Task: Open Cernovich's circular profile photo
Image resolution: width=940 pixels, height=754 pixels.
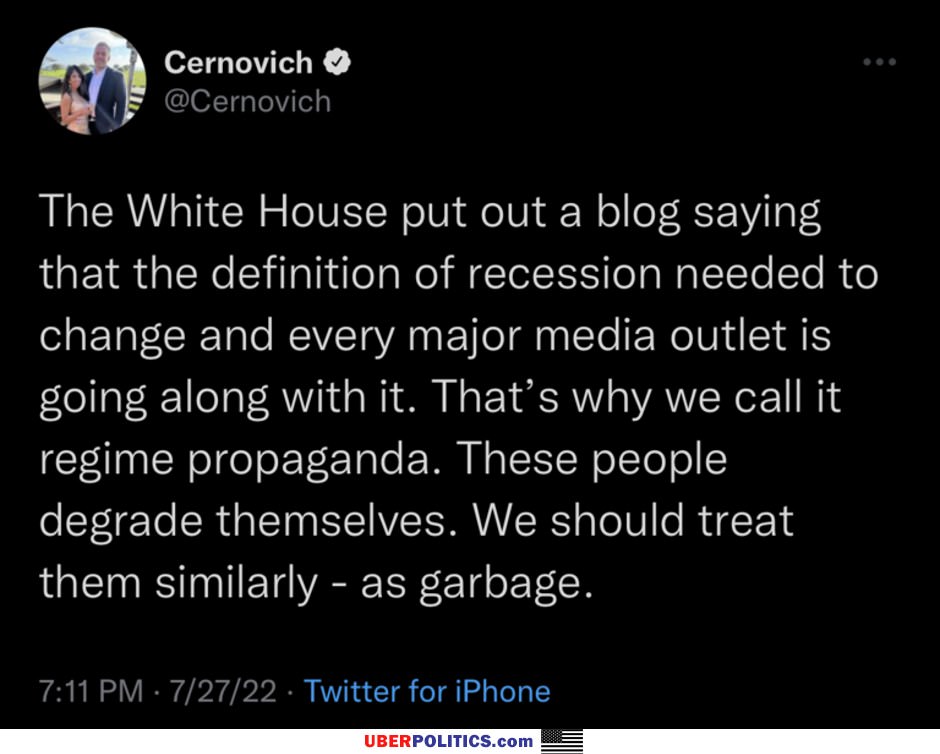Action: pos(92,81)
